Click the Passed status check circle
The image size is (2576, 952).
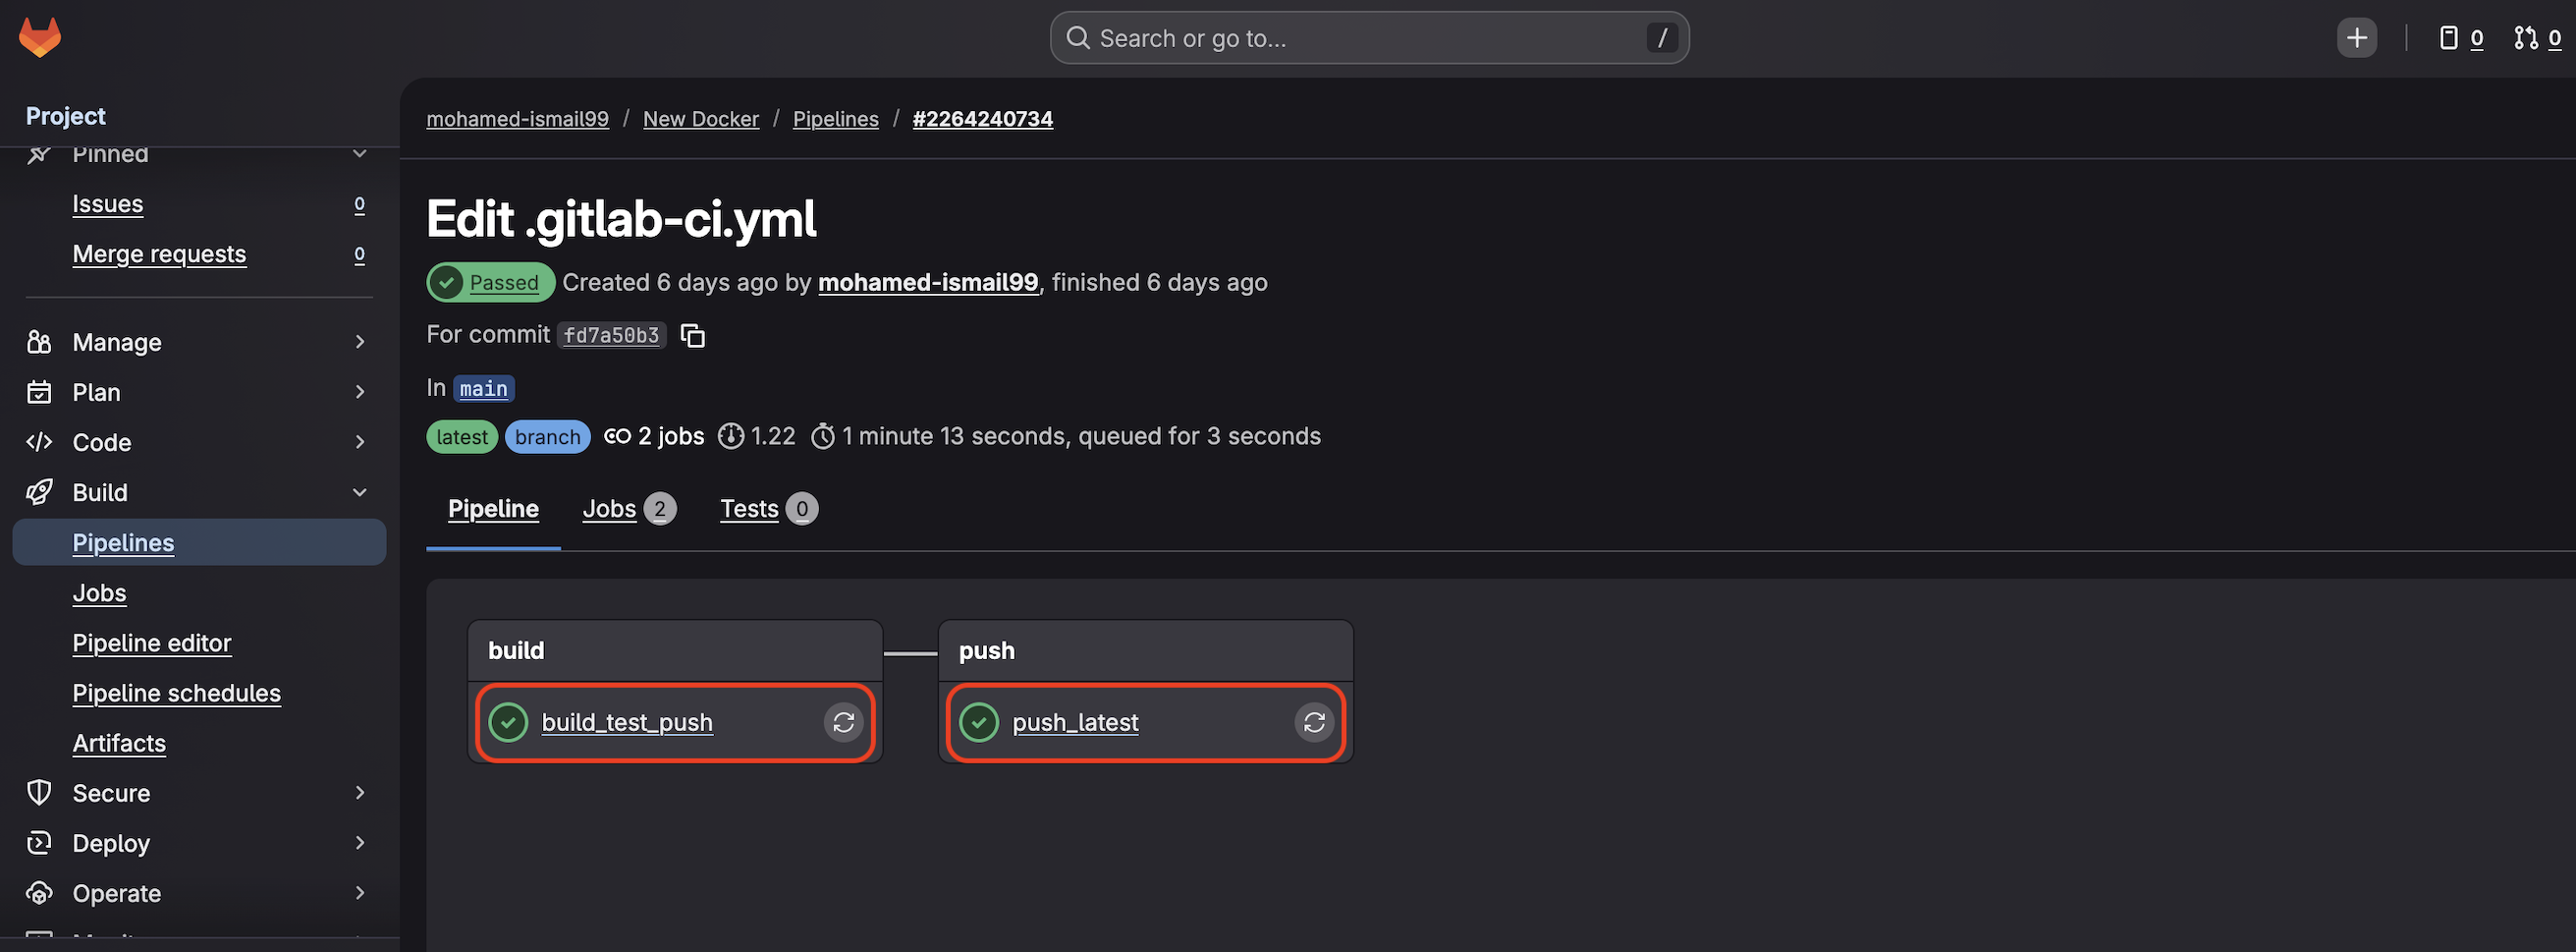[x=447, y=282]
